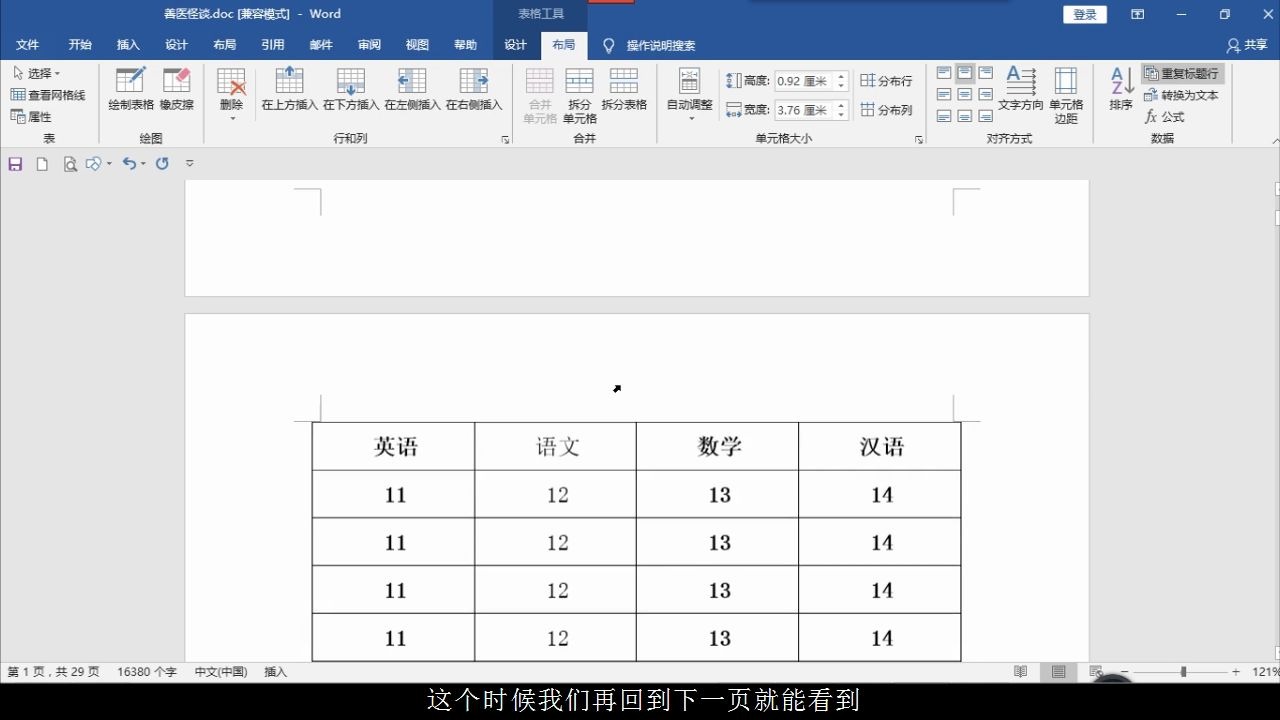
Task: Click the Undo arrow icon
Action: (x=129, y=163)
